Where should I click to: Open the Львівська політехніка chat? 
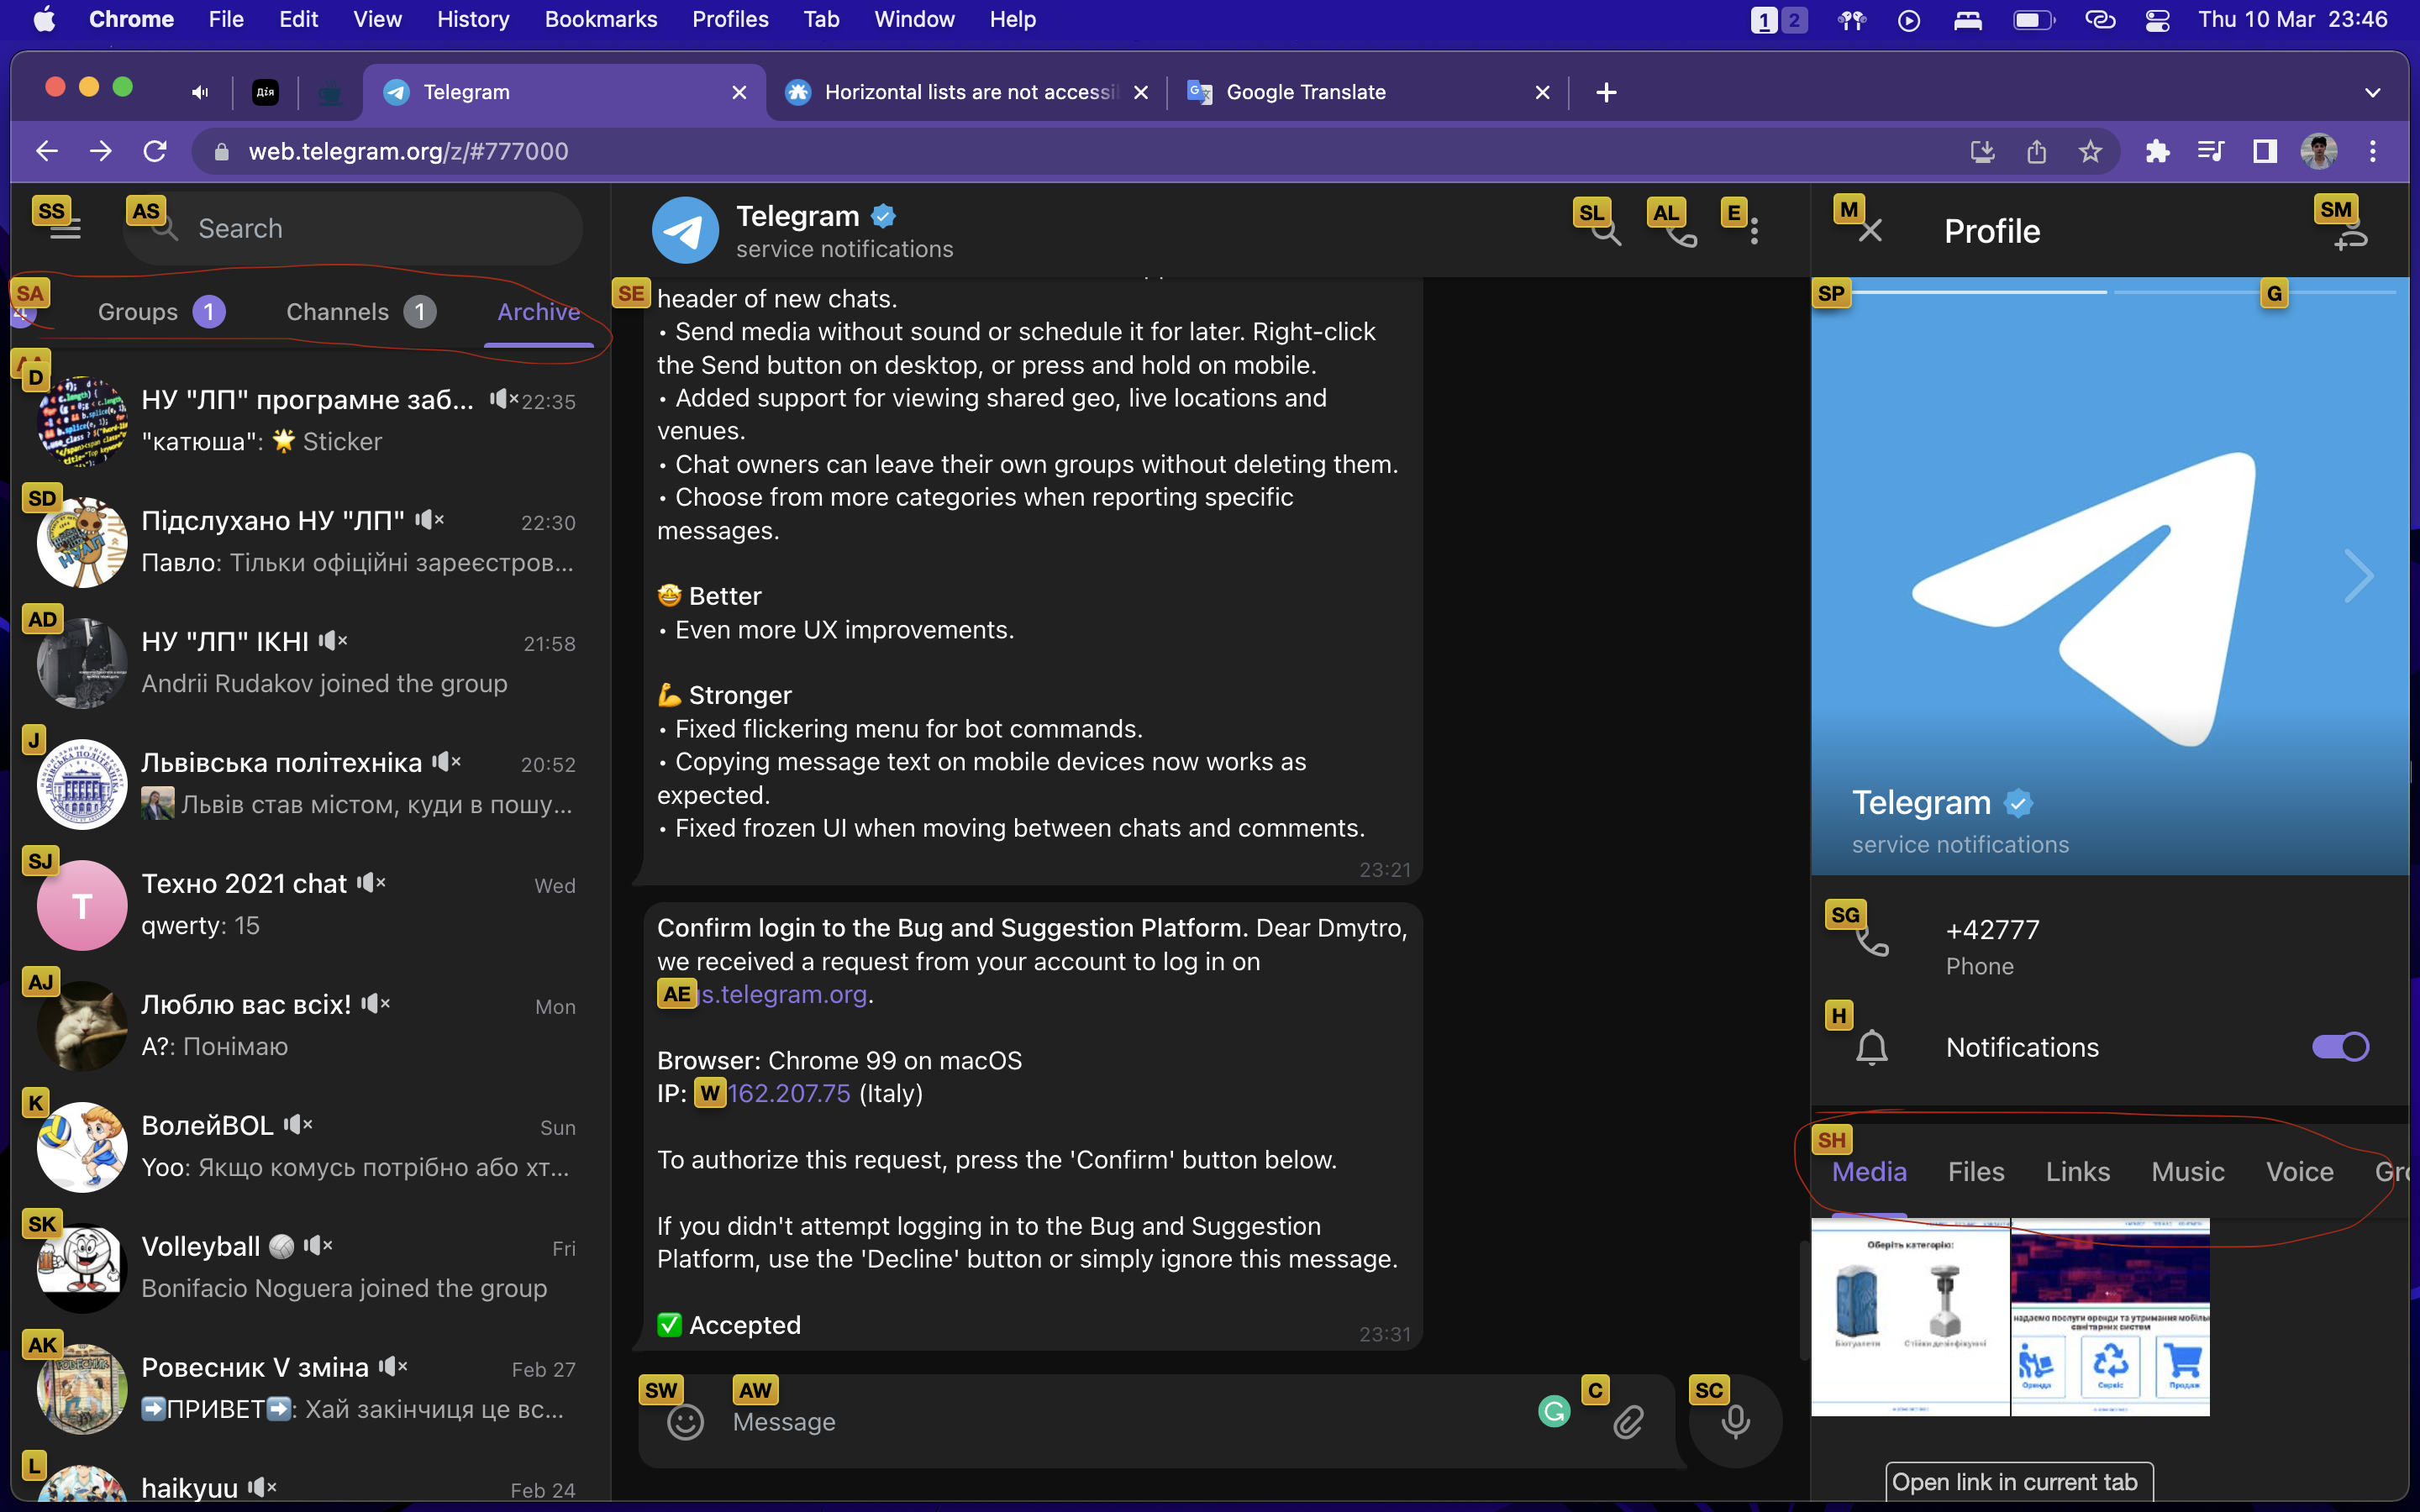[x=309, y=784]
